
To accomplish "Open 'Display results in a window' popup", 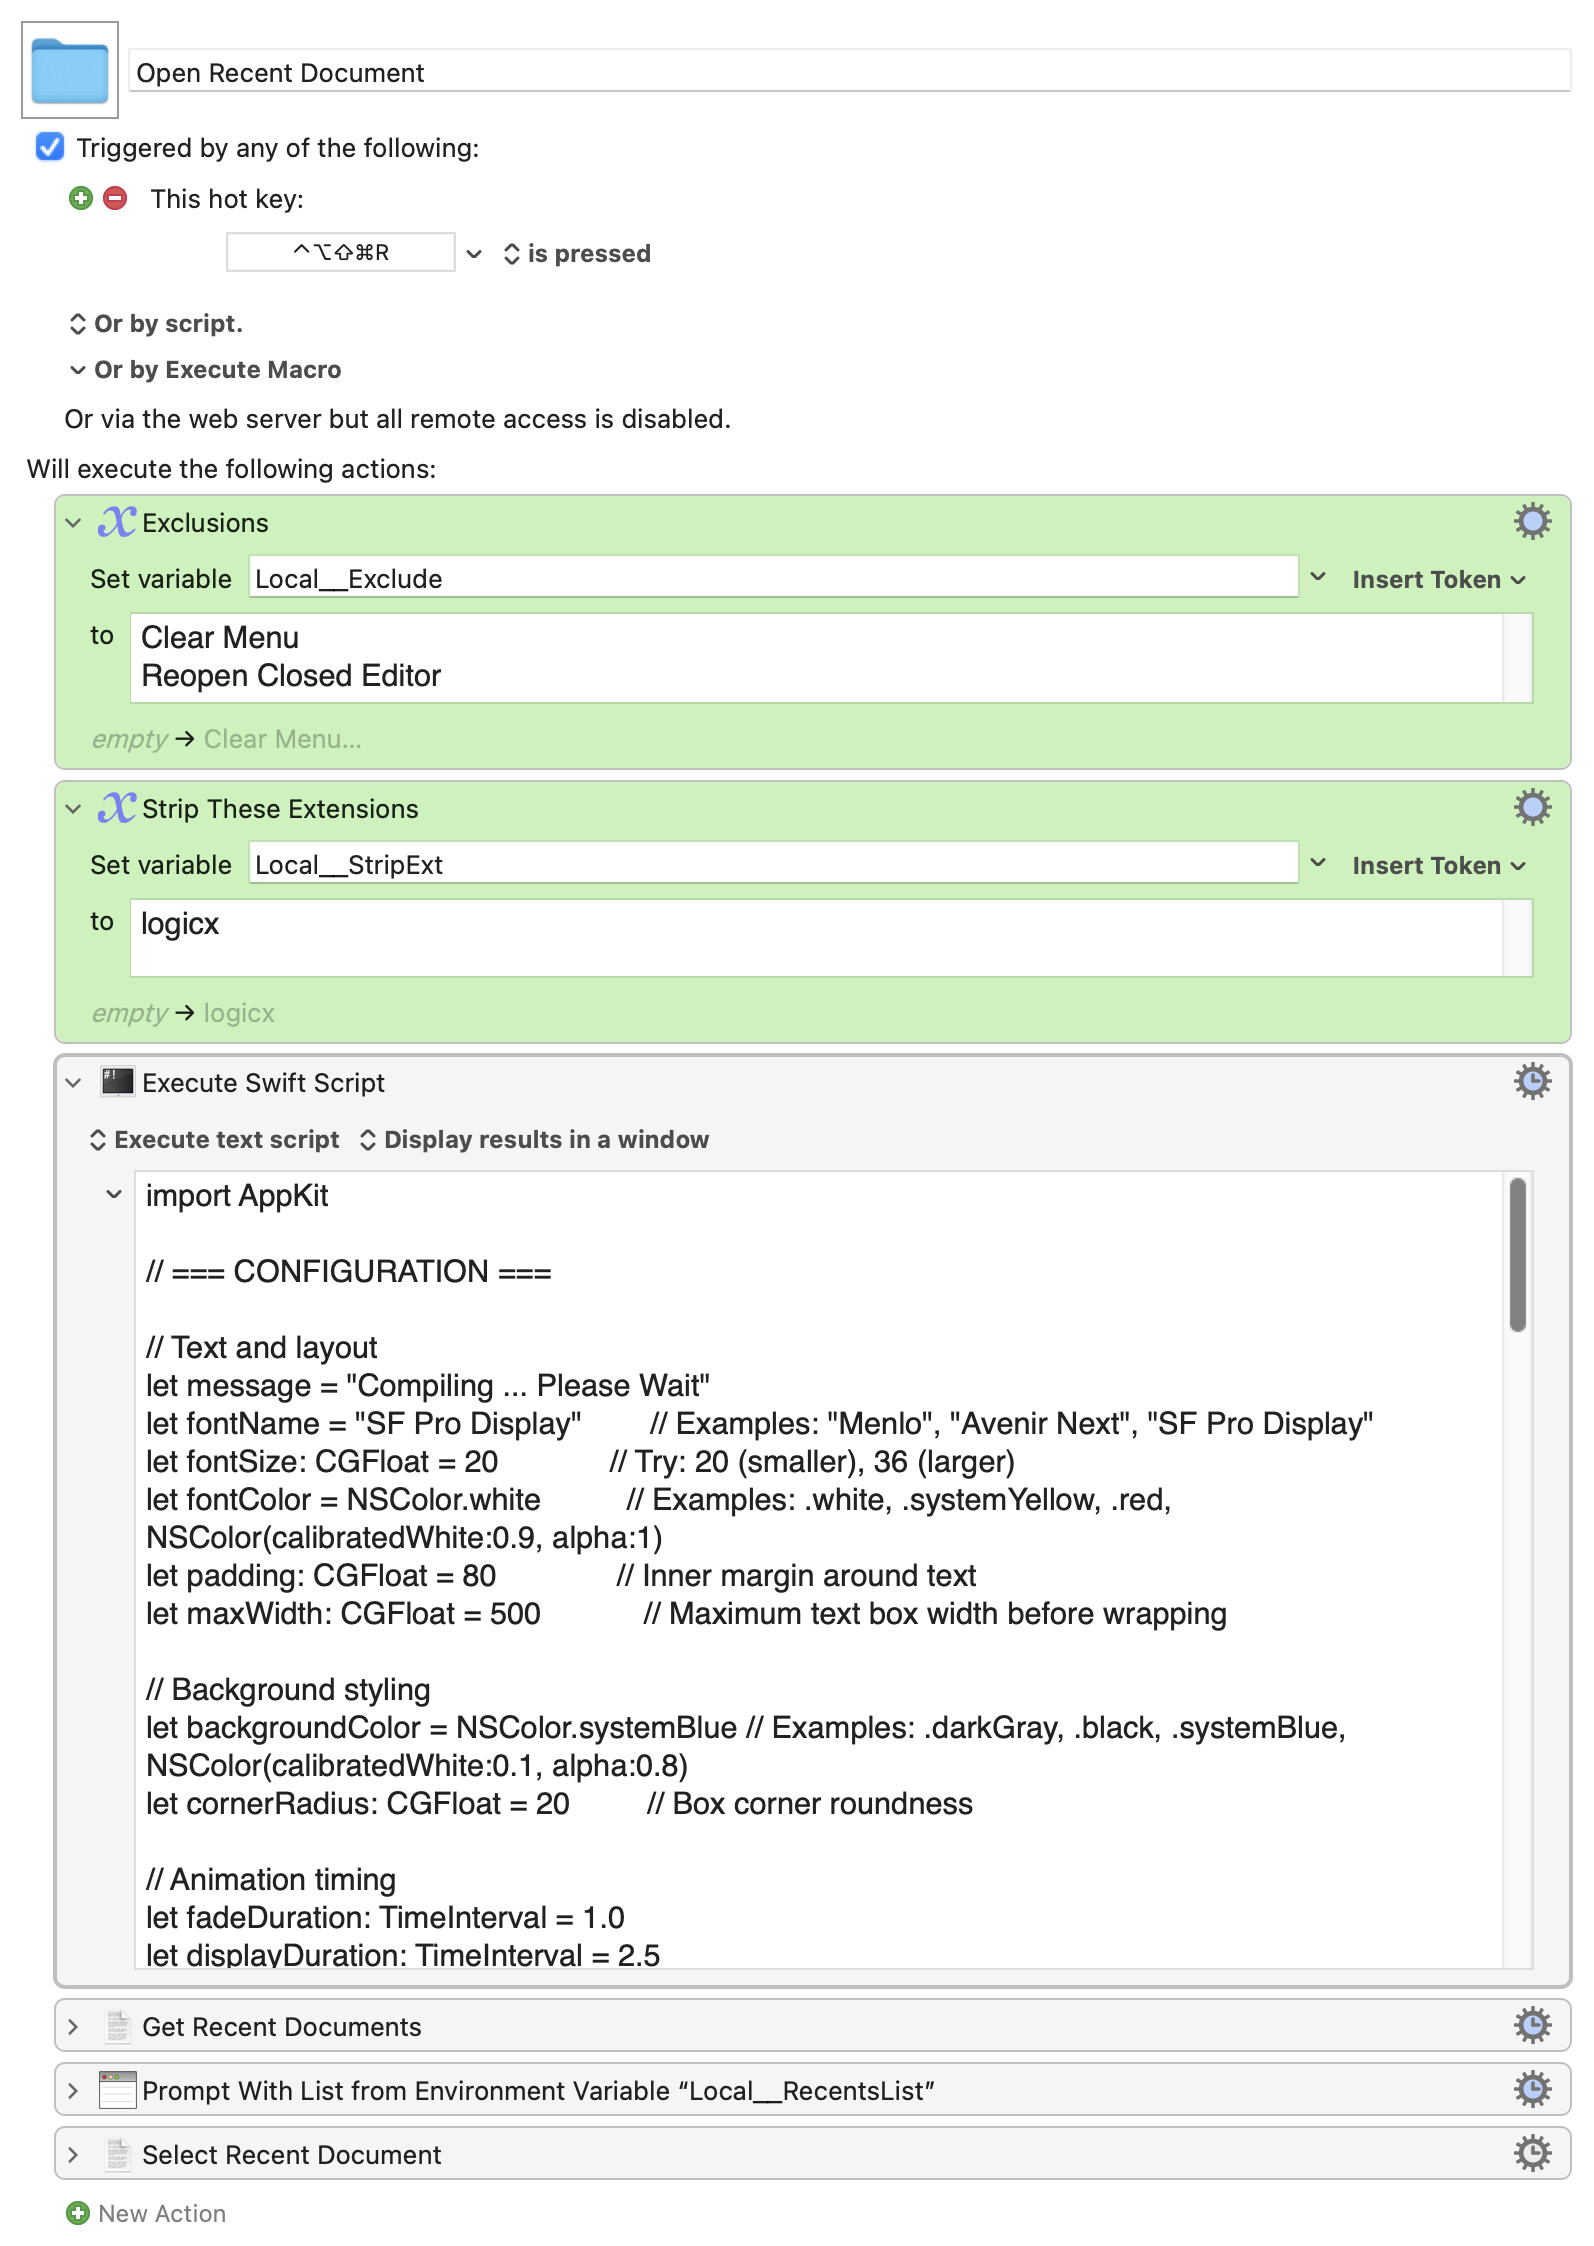I will pyautogui.click(x=535, y=1140).
